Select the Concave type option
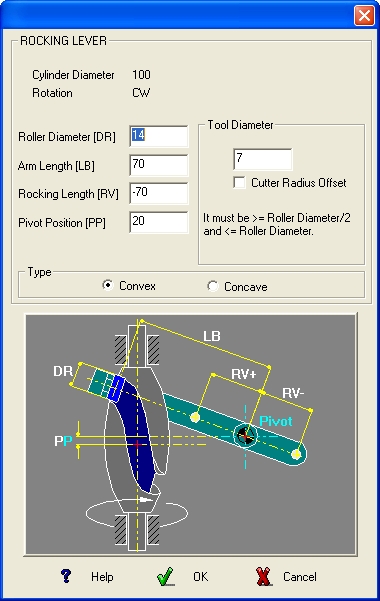 coord(212,286)
